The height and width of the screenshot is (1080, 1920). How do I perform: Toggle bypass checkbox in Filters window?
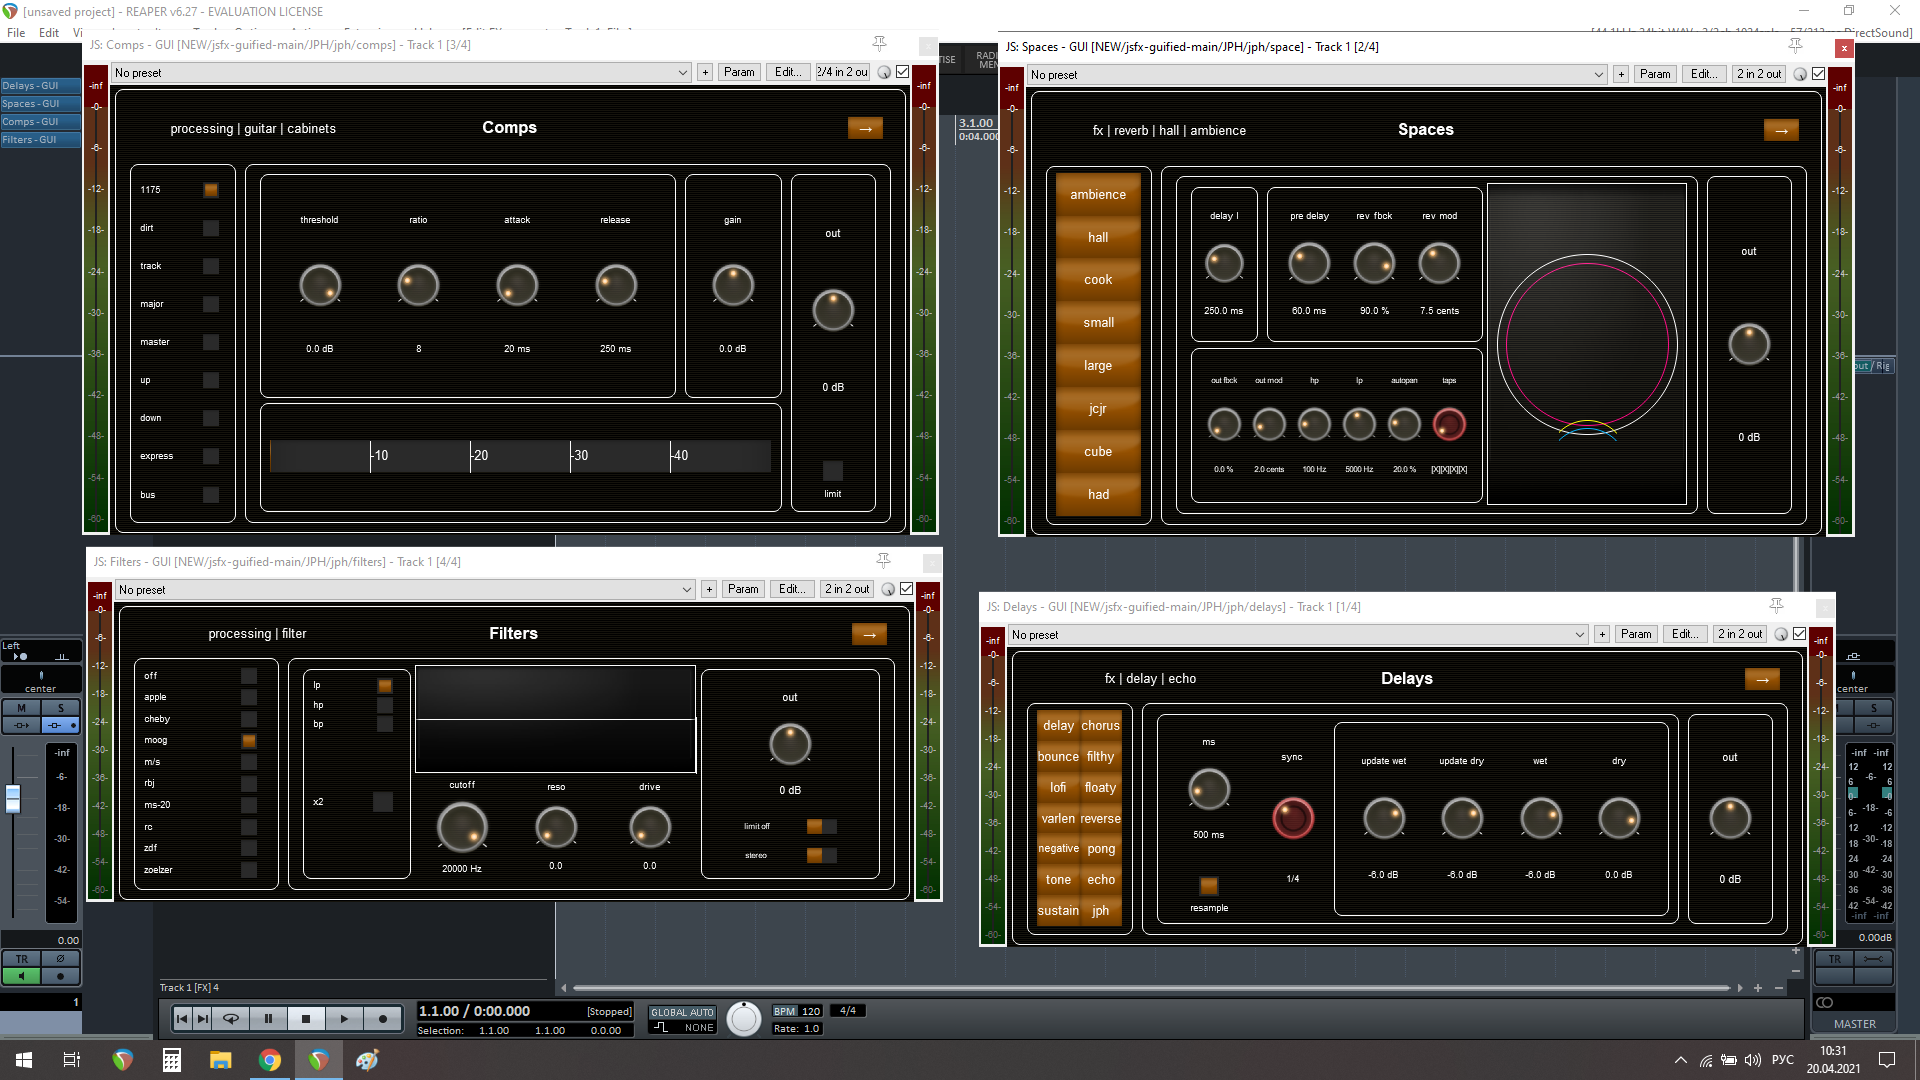(x=907, y=589)
